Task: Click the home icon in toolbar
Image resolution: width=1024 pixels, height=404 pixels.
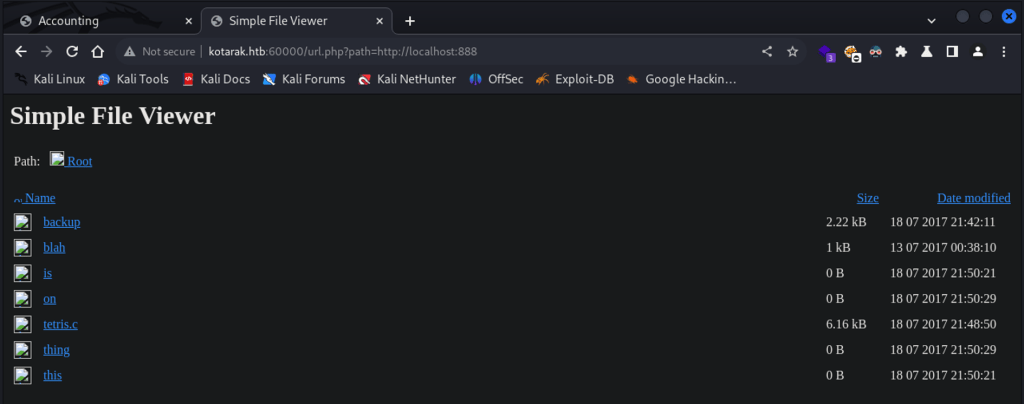Action: 97,51
